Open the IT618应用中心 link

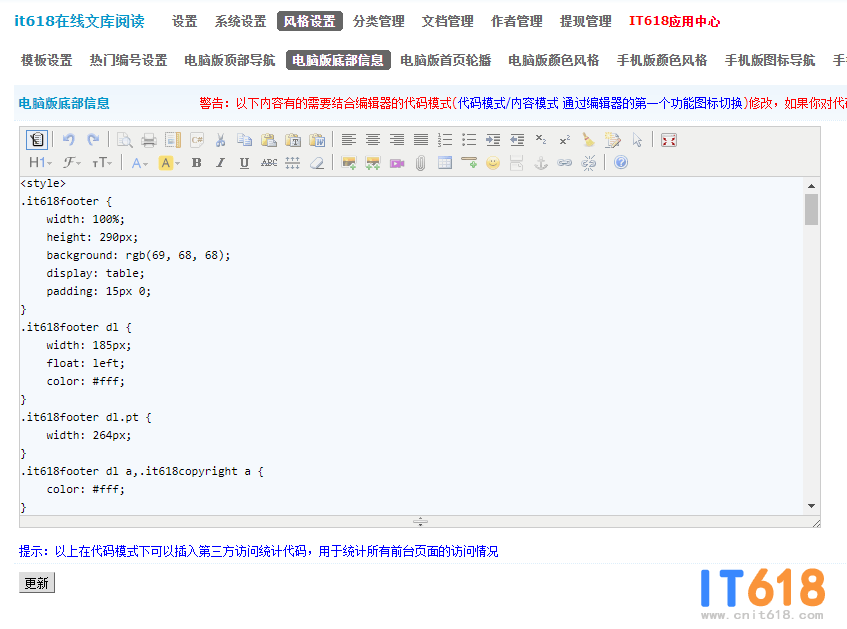(674, 21)
